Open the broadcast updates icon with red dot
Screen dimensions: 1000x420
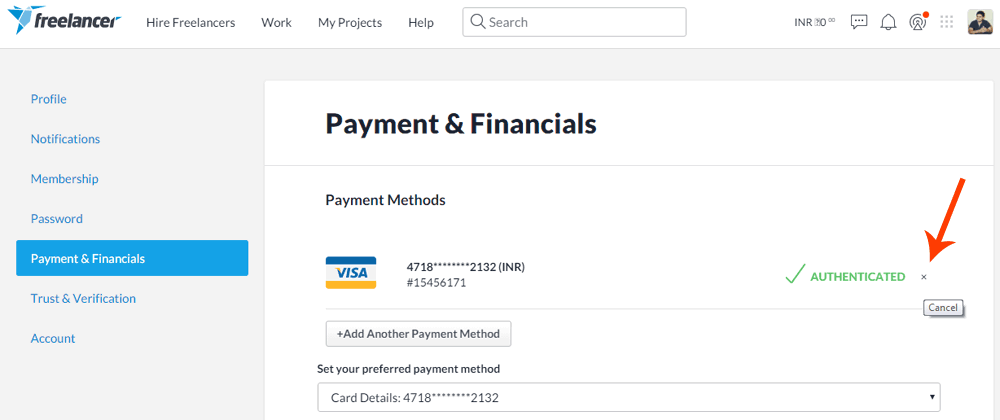918,22
